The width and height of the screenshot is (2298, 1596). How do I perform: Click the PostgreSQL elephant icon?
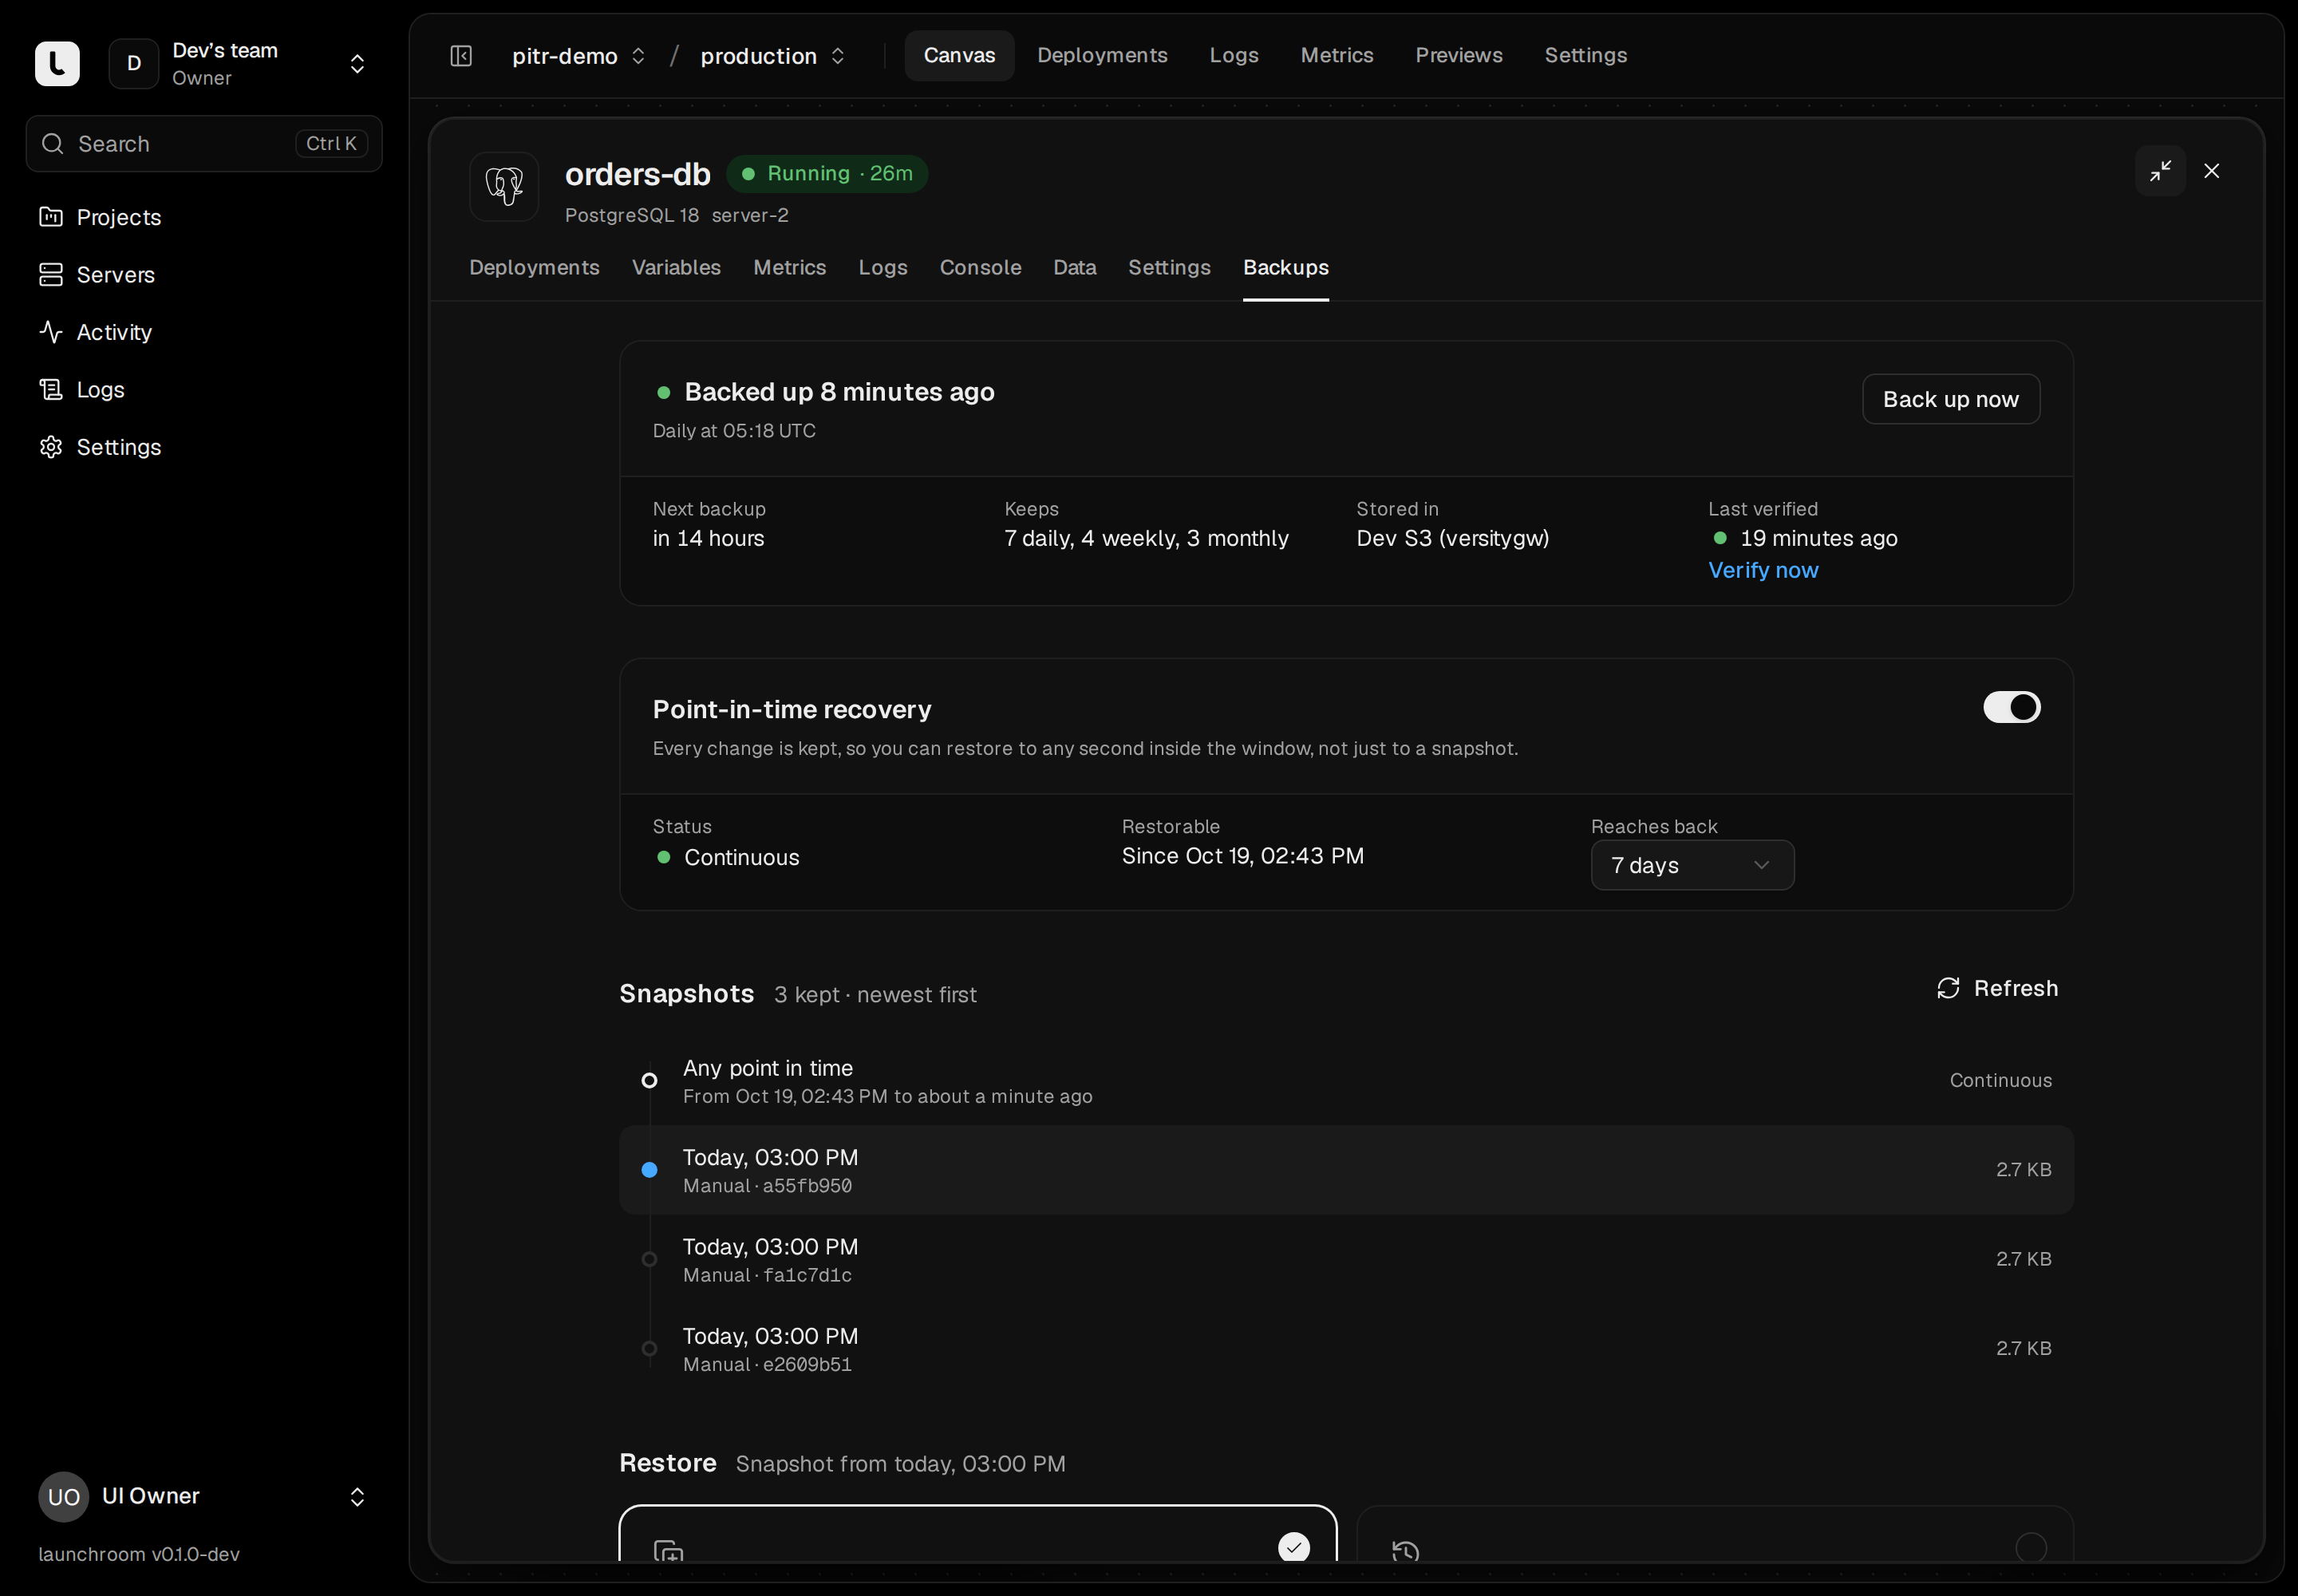(x=504, y=186)
